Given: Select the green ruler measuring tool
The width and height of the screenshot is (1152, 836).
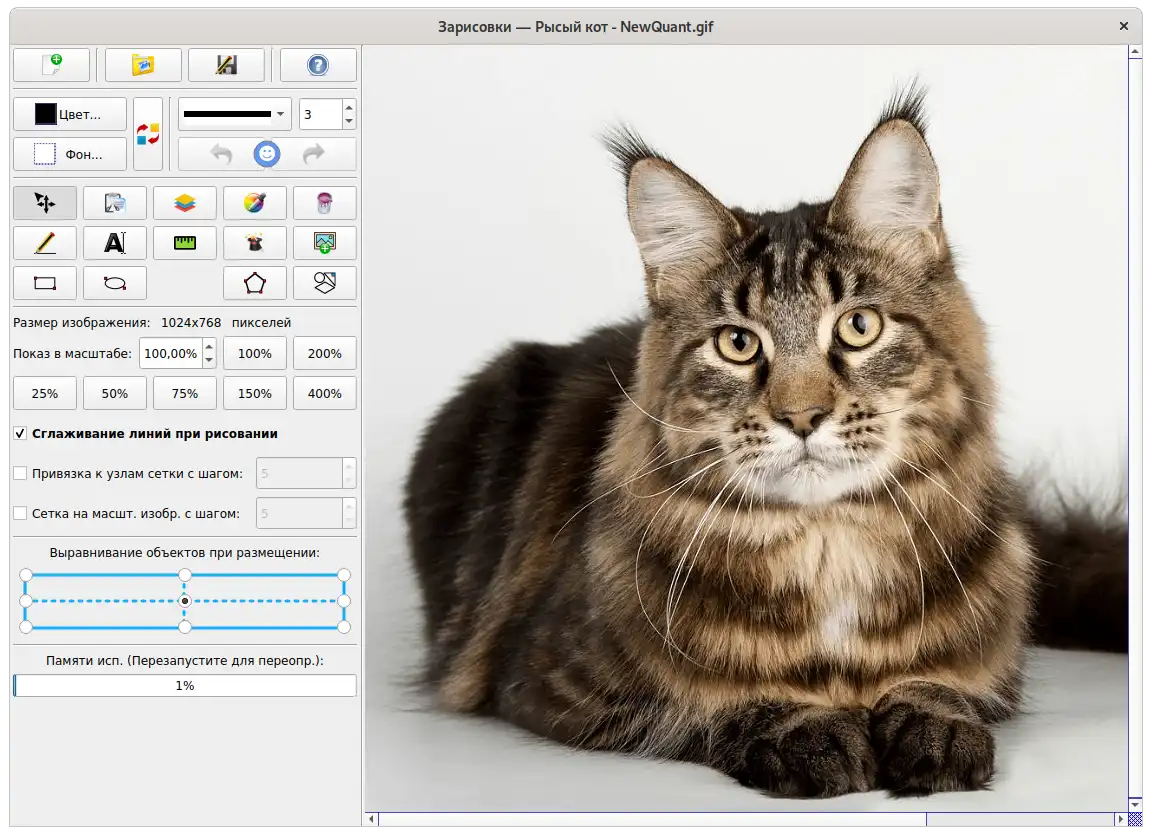Looking at the screenshot, I should 184,243.
